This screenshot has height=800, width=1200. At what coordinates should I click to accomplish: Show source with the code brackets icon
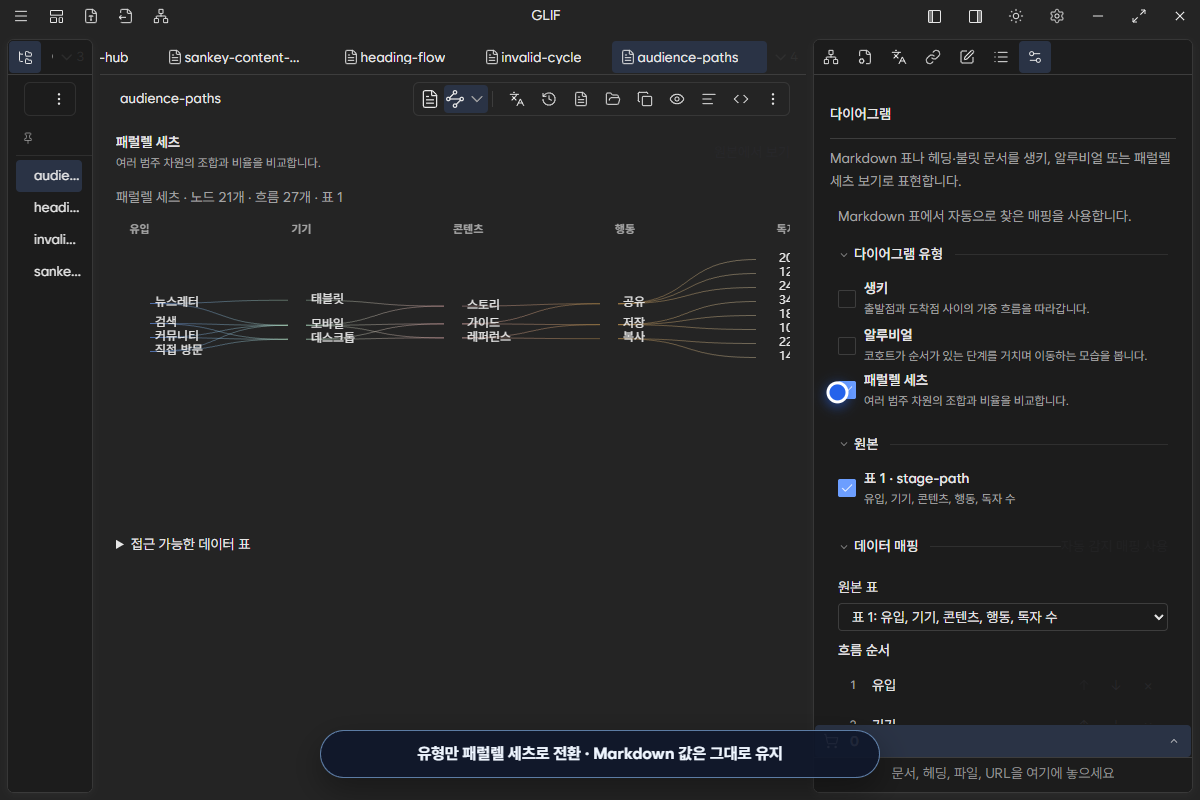[741, 99]
